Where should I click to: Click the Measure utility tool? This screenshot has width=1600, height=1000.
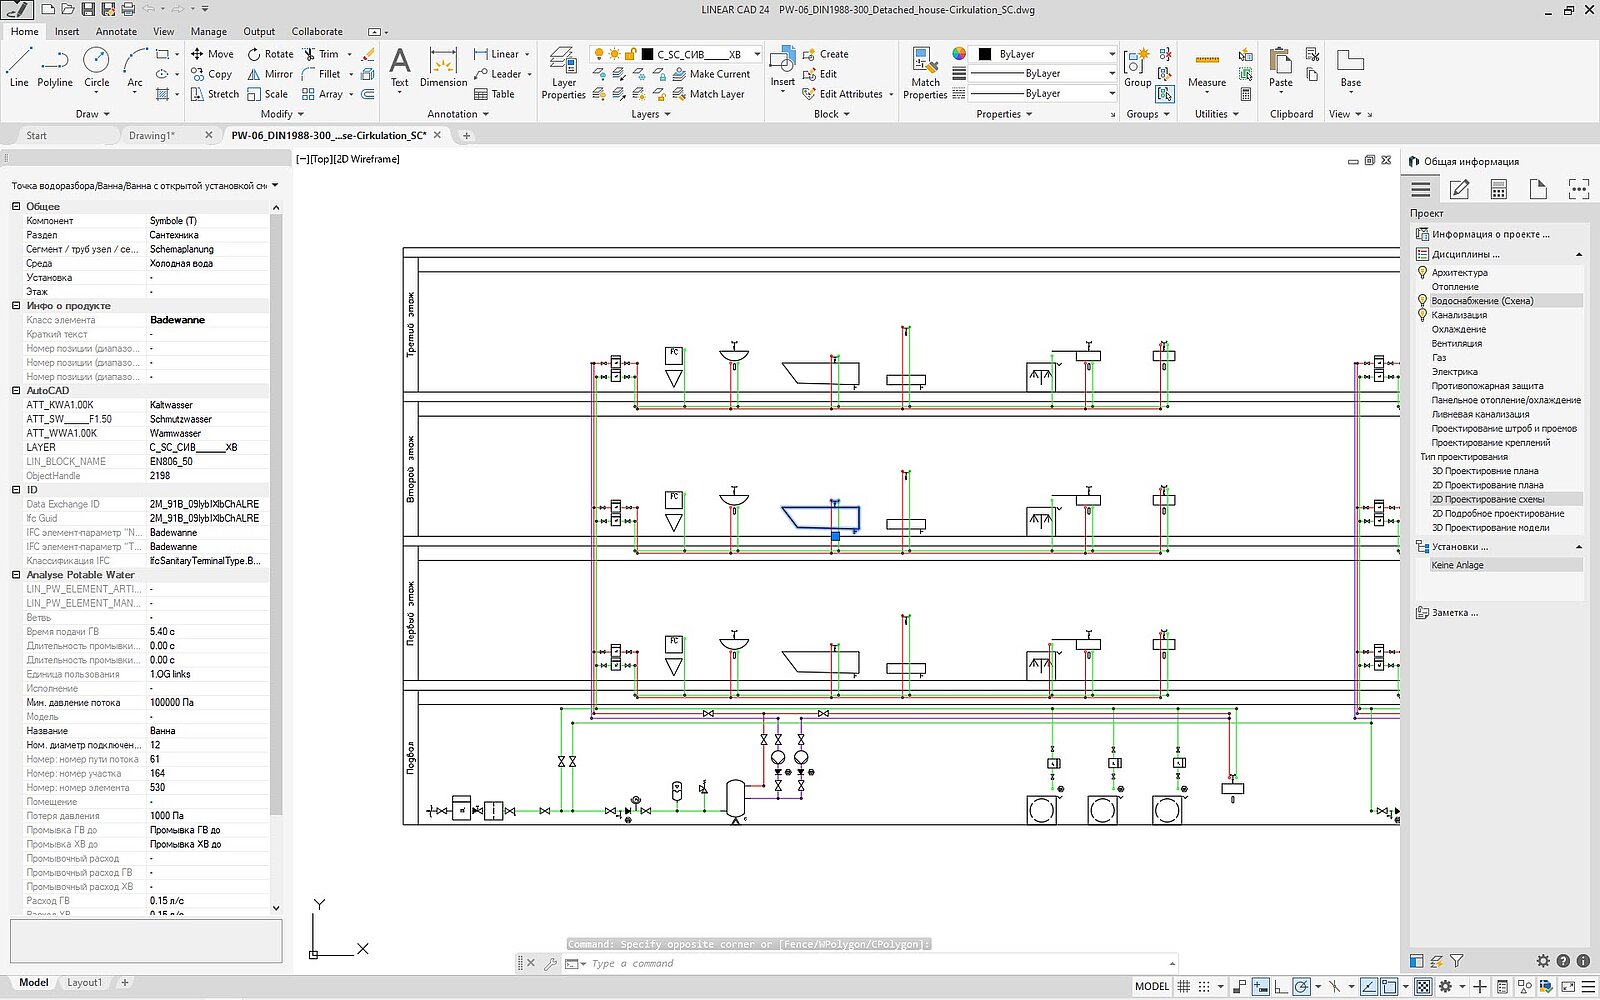pos(1207,68)
